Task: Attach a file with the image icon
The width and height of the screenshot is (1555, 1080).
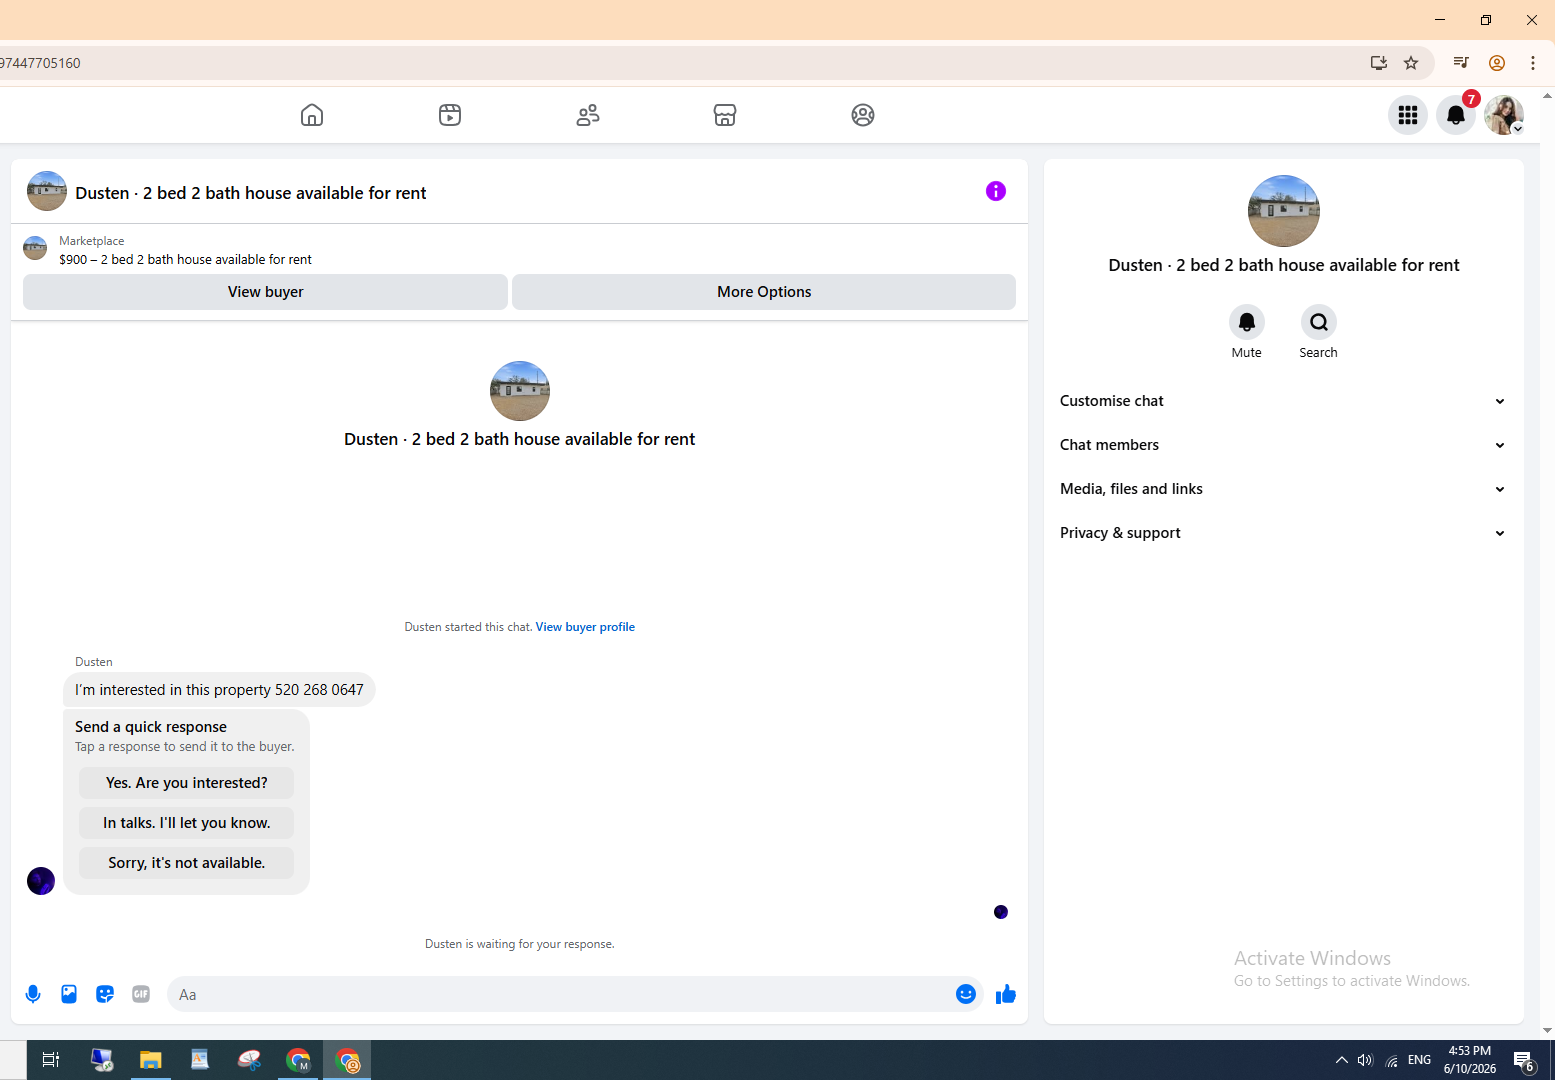Action: point(69,994)
